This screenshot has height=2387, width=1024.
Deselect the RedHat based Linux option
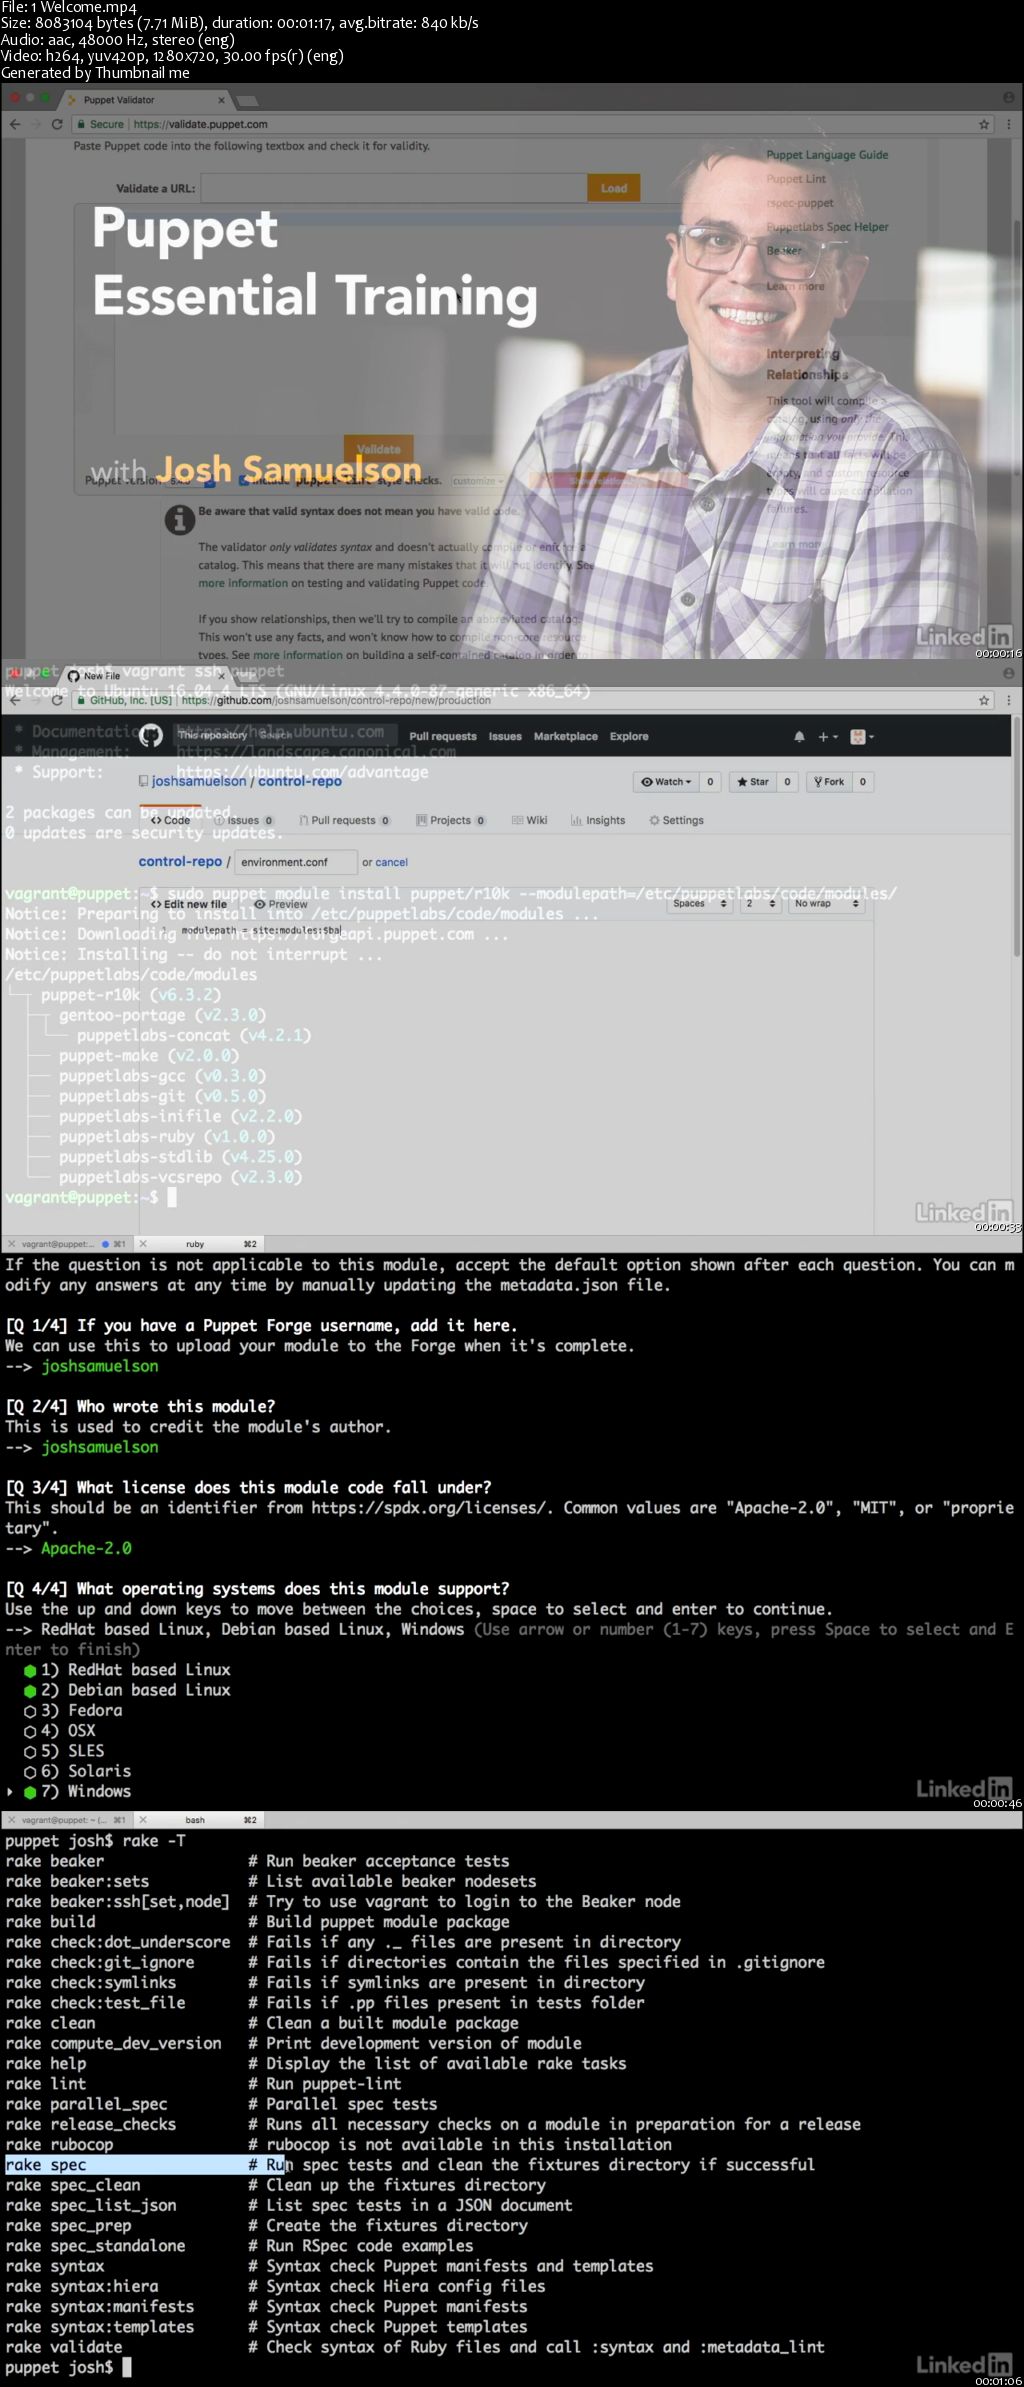30,1670
